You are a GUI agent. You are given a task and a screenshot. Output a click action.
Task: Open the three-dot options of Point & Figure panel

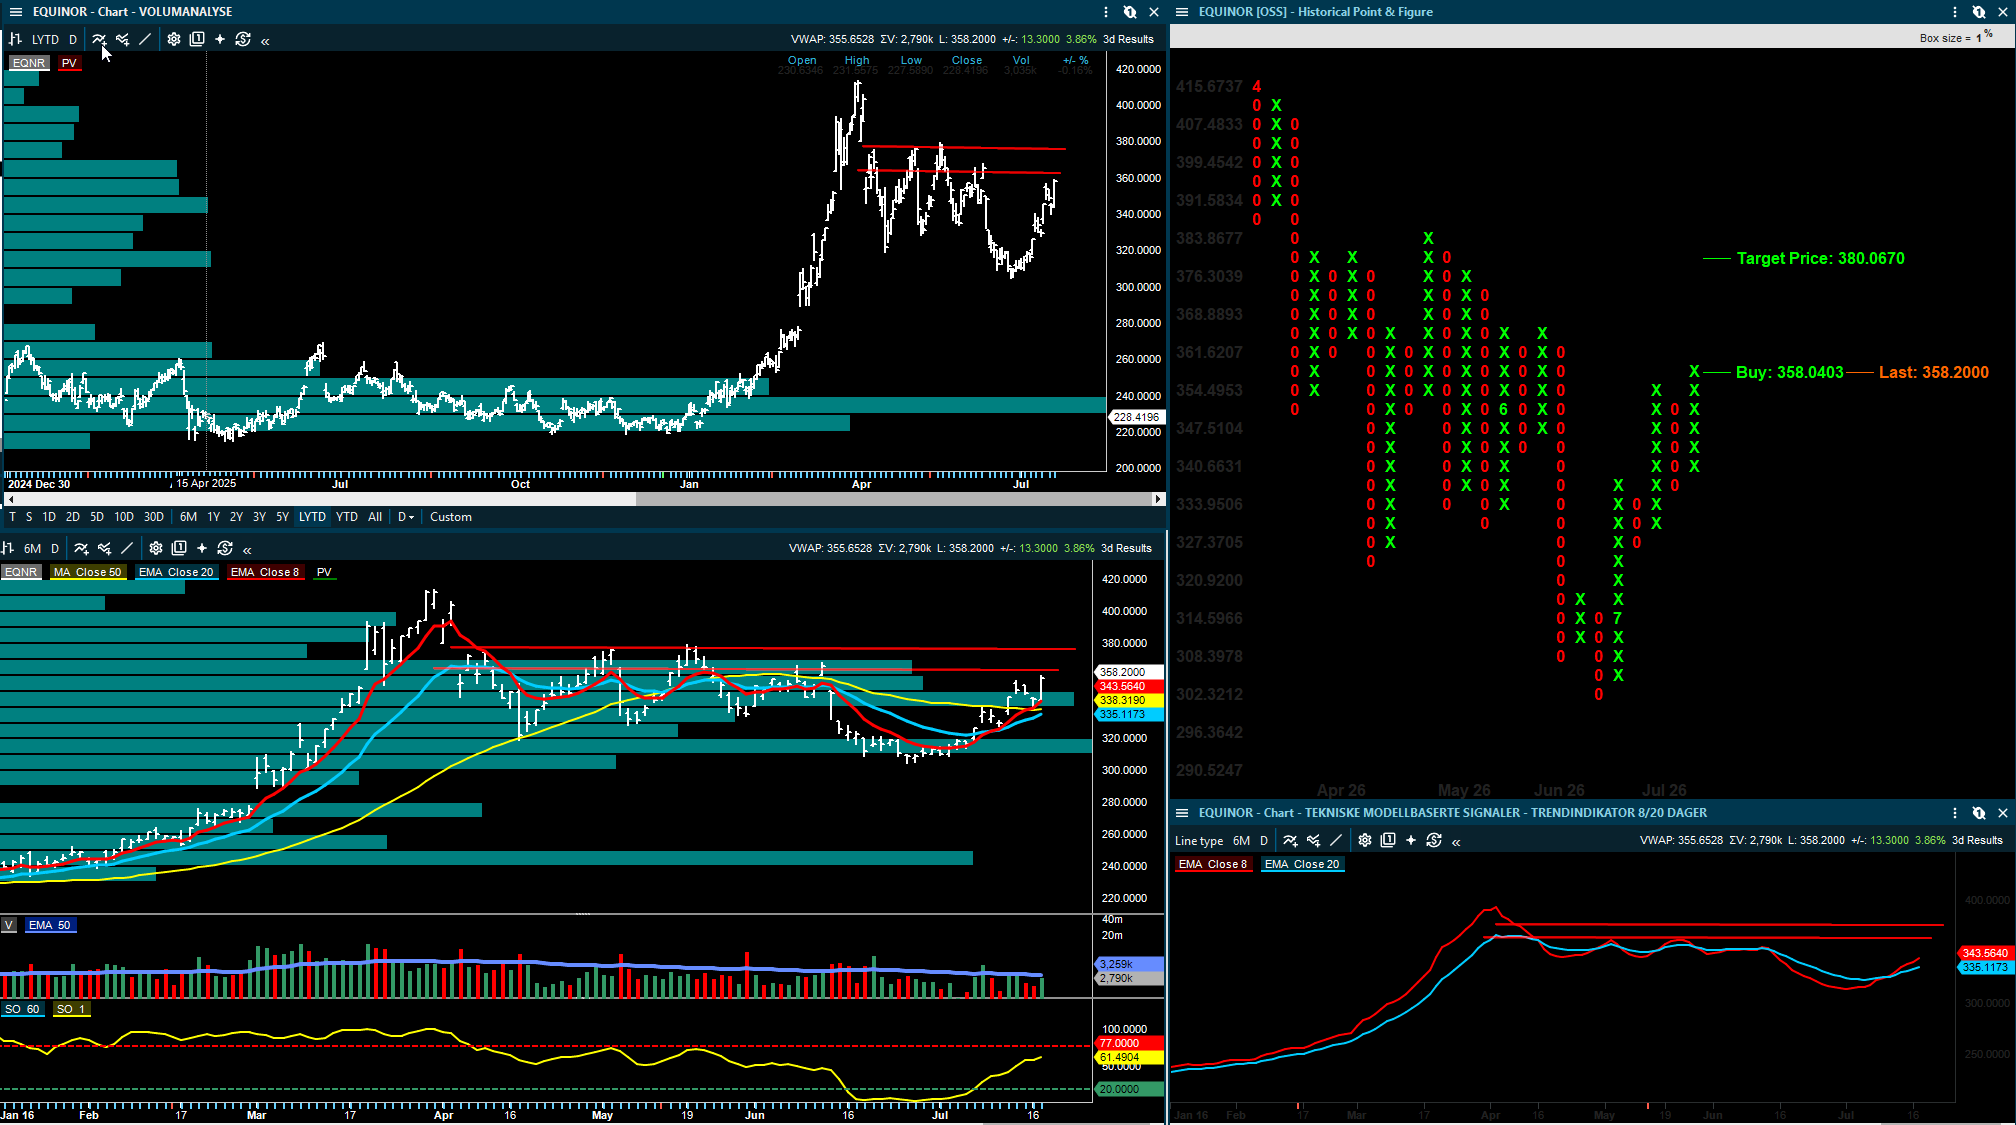point(1955,12)
